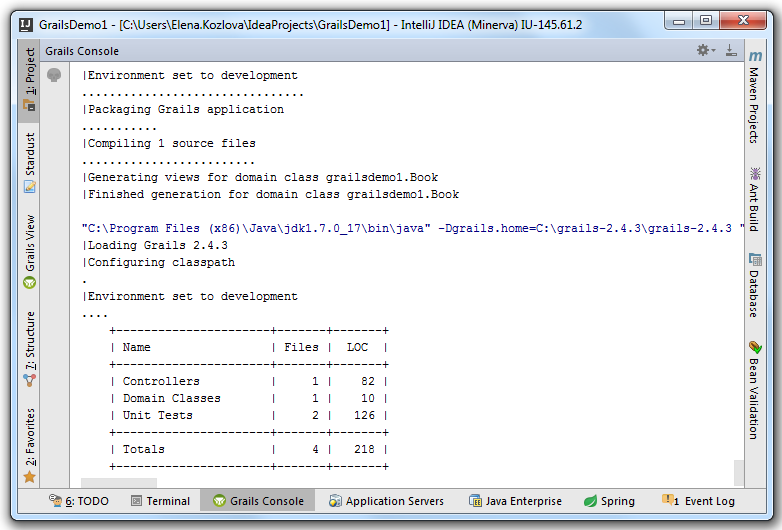Image resolution: width=782 pixels, height=530 pixels.
Task: Open the gear settings dropdown in Grails Console
Action: [x=706, y=50]
